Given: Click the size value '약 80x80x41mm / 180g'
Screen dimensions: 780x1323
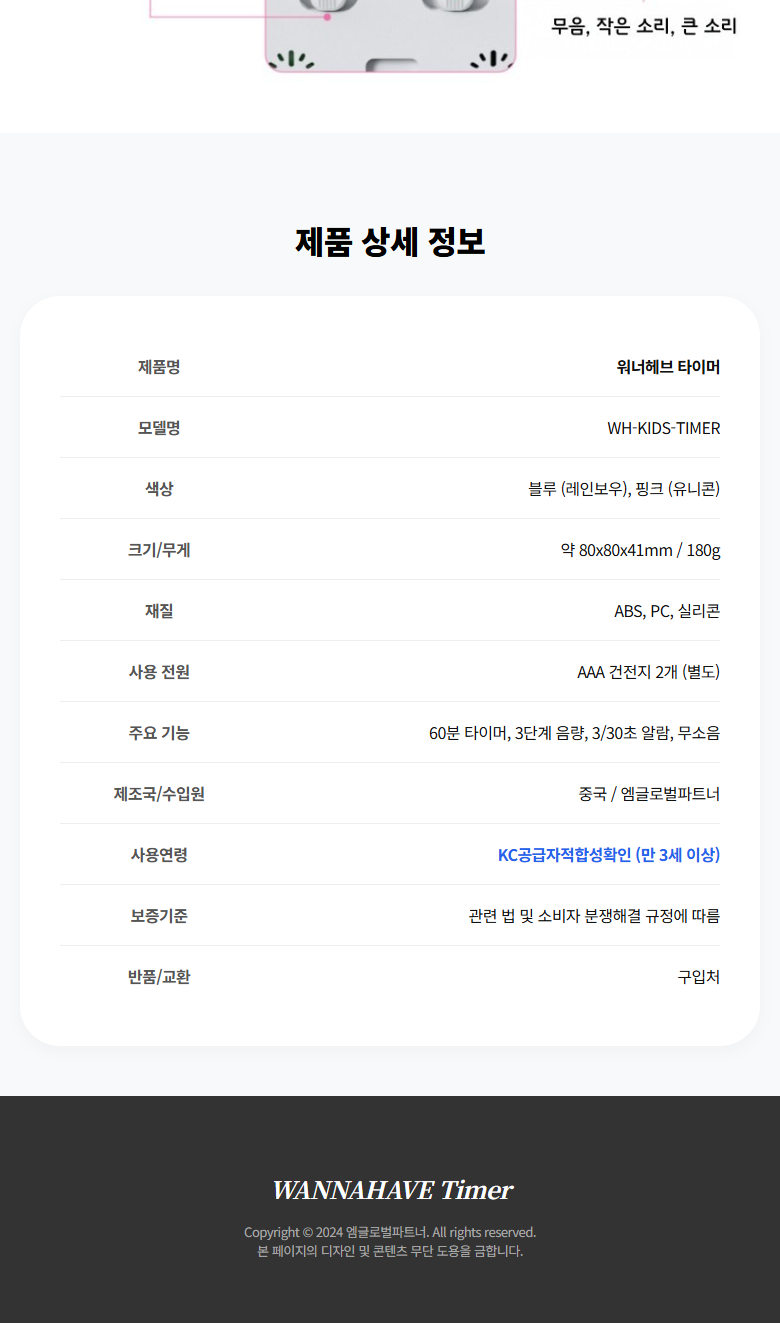Looking at the screenshot, I should [x=640, y=550].
